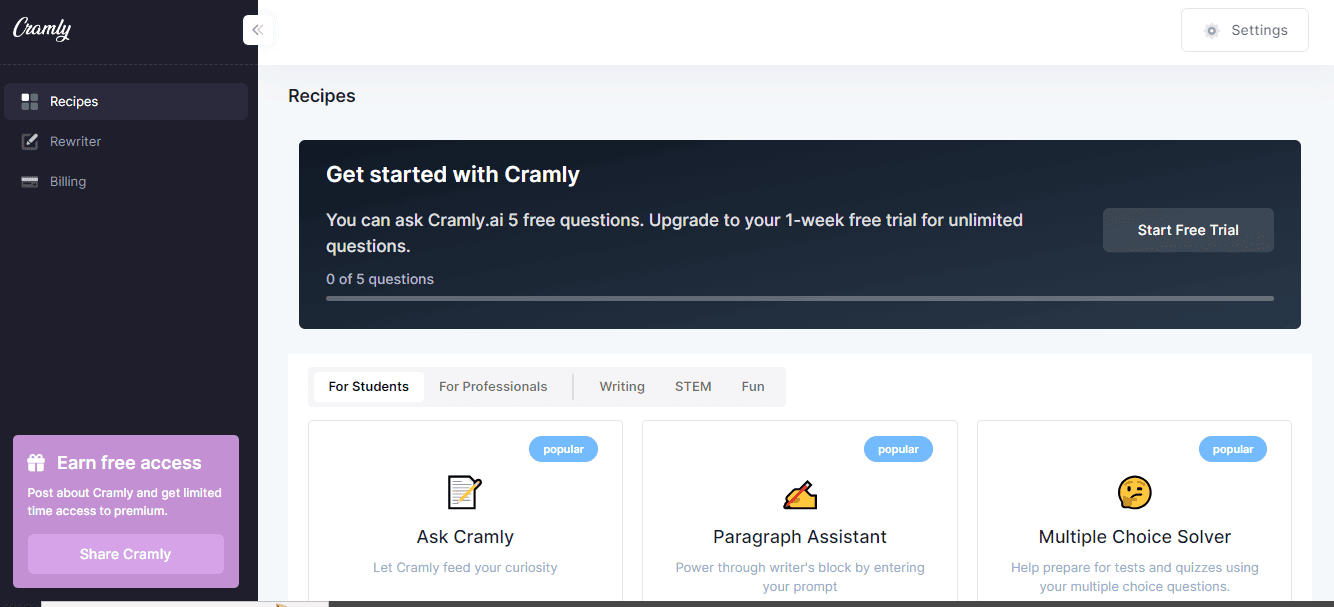
Task: Click the Ask Cramly notepad icon
Action: tap(464, 492)
